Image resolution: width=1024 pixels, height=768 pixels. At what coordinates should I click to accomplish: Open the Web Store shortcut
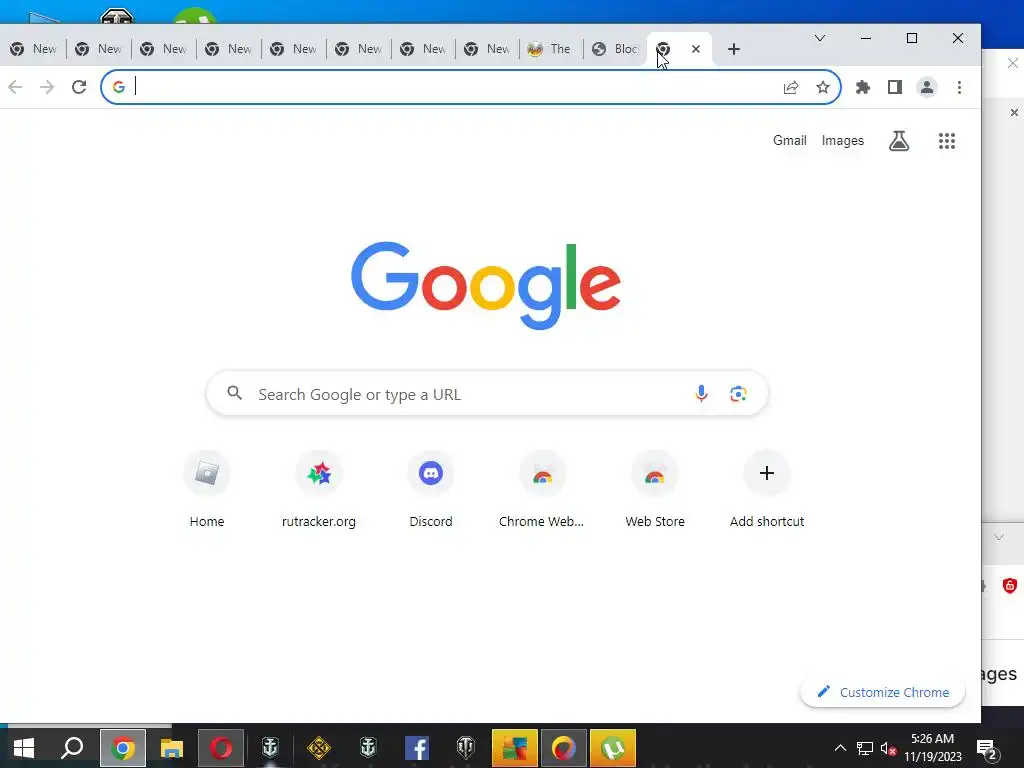point(655,488)
